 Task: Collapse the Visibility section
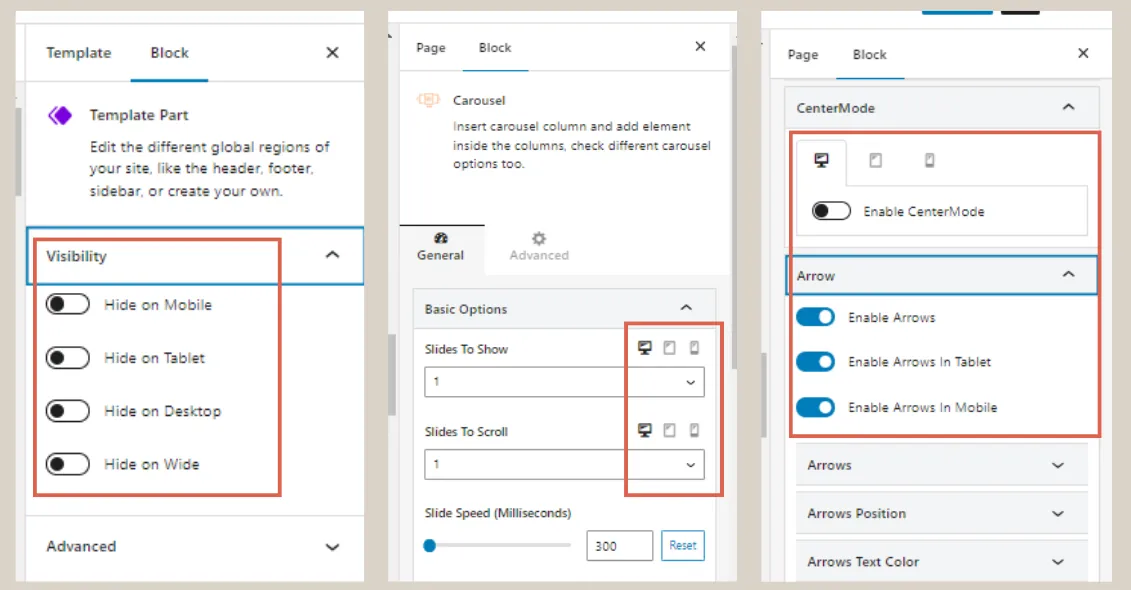(x=332, y=255)
